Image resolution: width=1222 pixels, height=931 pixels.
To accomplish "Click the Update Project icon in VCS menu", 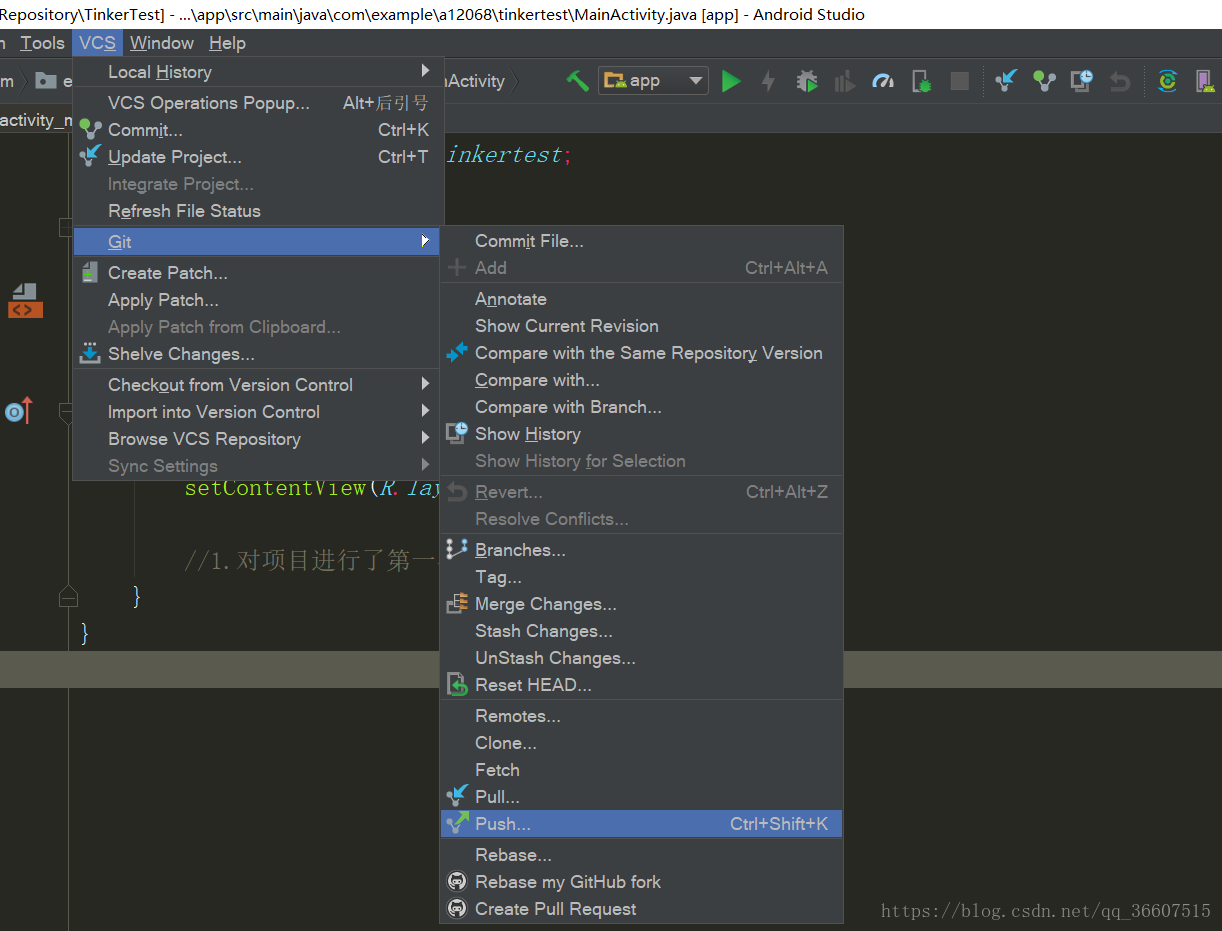I will [90, 156].
